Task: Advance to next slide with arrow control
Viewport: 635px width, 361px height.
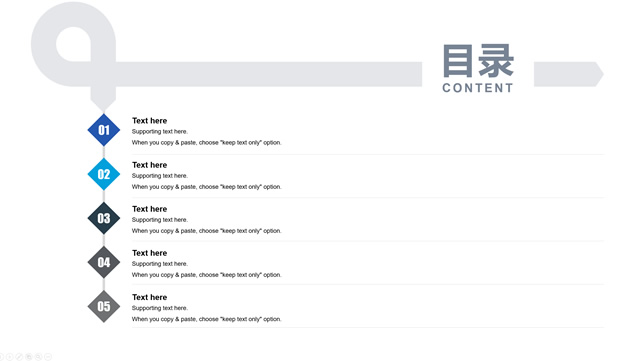Action: click(10, 357)
